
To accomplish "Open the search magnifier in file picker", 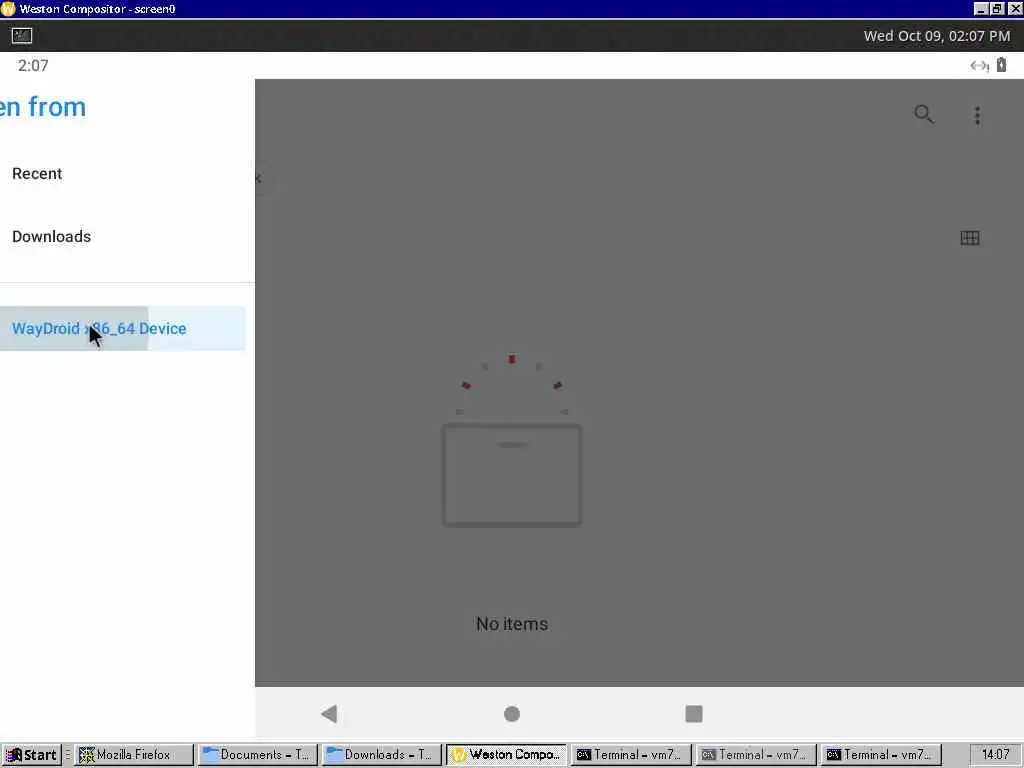I will coord(923,114).
